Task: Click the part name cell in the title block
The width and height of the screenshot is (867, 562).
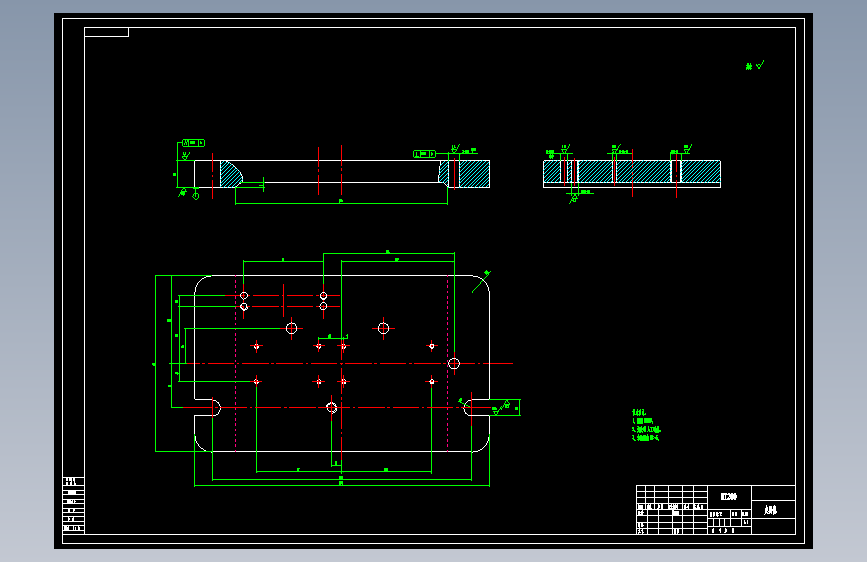Action: tap(773, 509)
